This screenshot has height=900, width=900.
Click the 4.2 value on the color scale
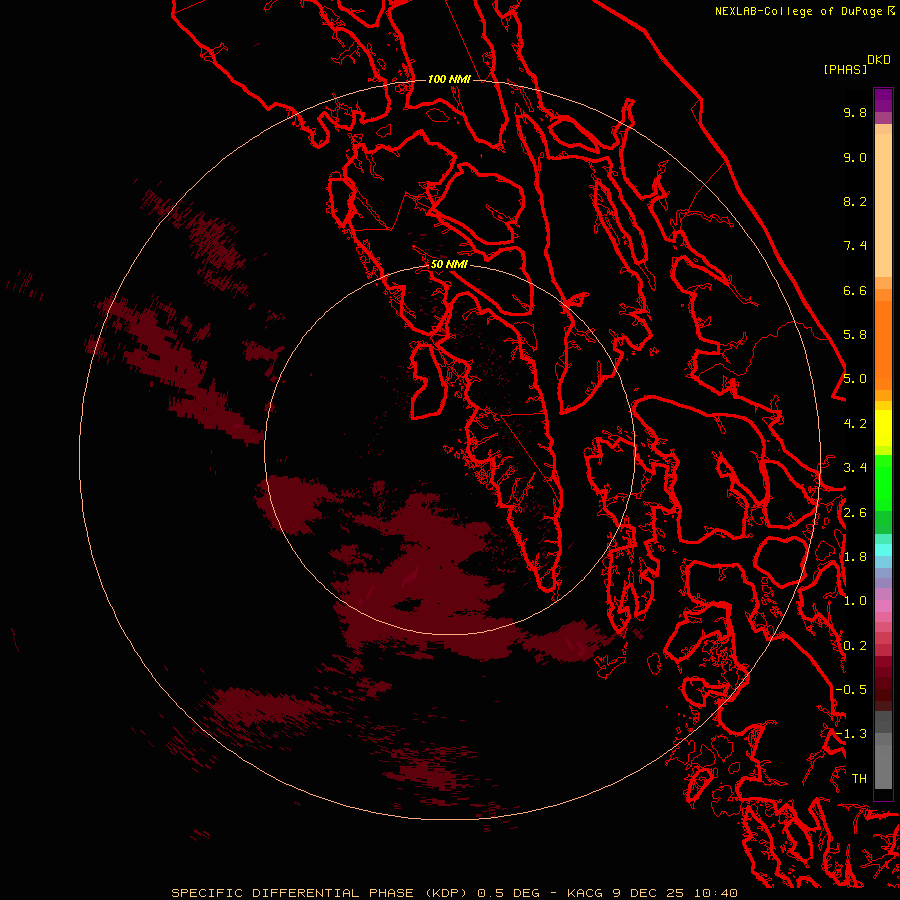click(x=855, y=424)
